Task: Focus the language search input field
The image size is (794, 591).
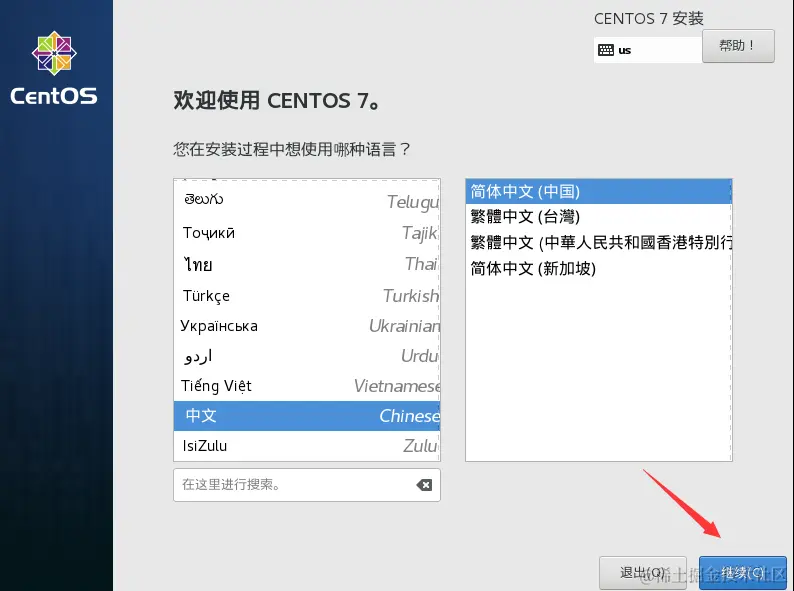Action: pos(307,485)
